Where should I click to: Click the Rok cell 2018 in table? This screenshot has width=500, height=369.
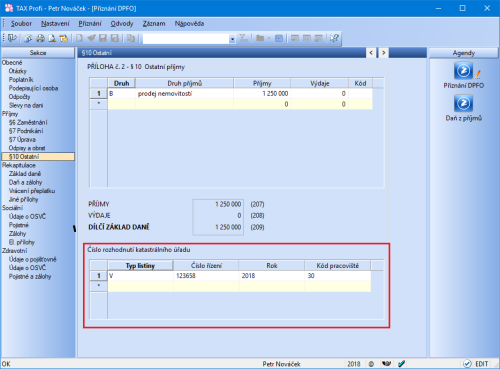(272, 276)
